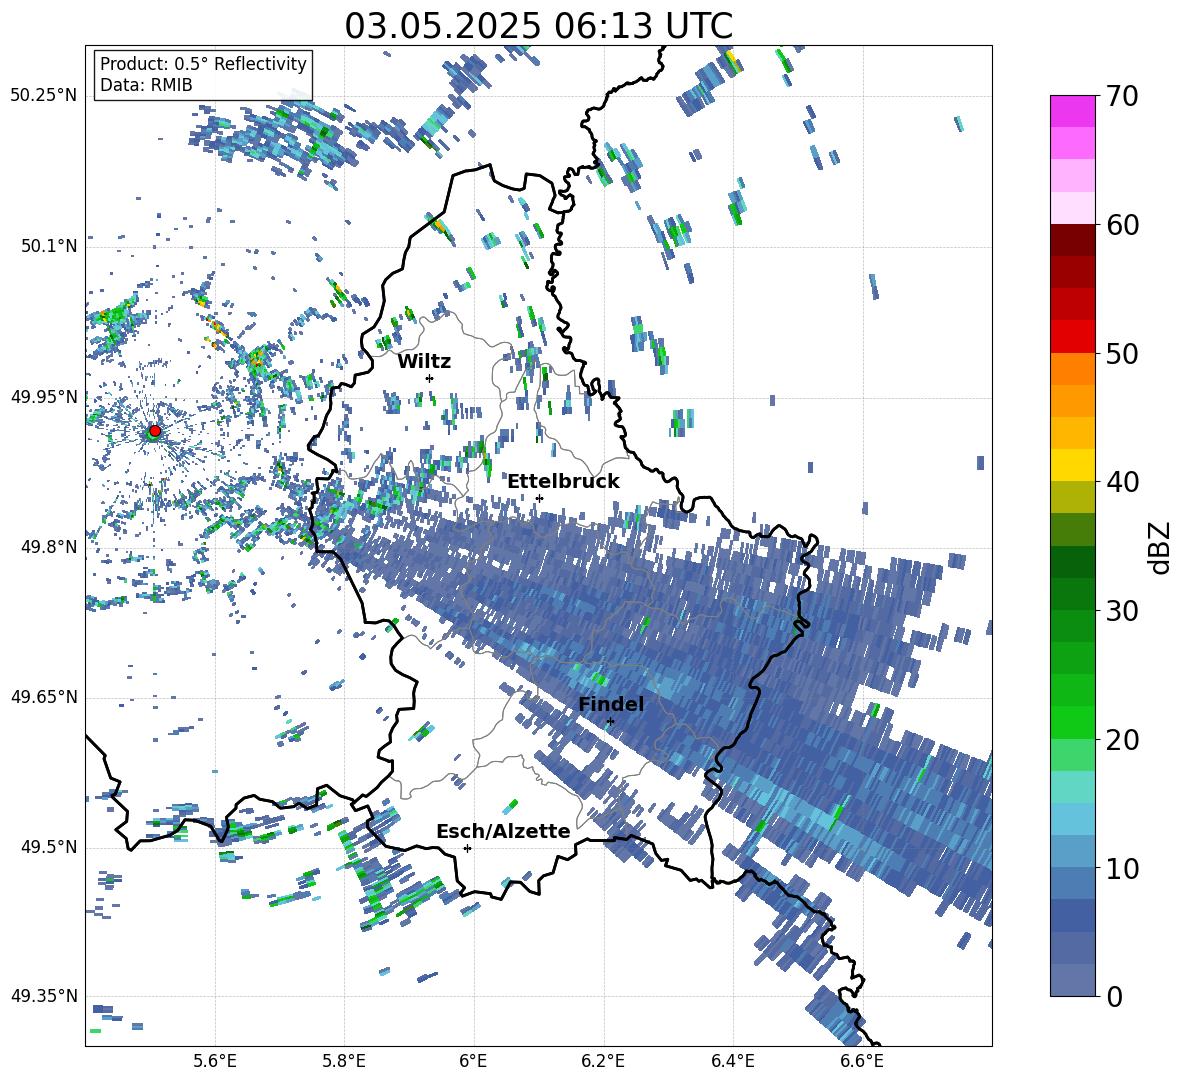Click the 49.65°N latitude label
The width and height of the screenshot is (1184, 1081).
(44, 697)
